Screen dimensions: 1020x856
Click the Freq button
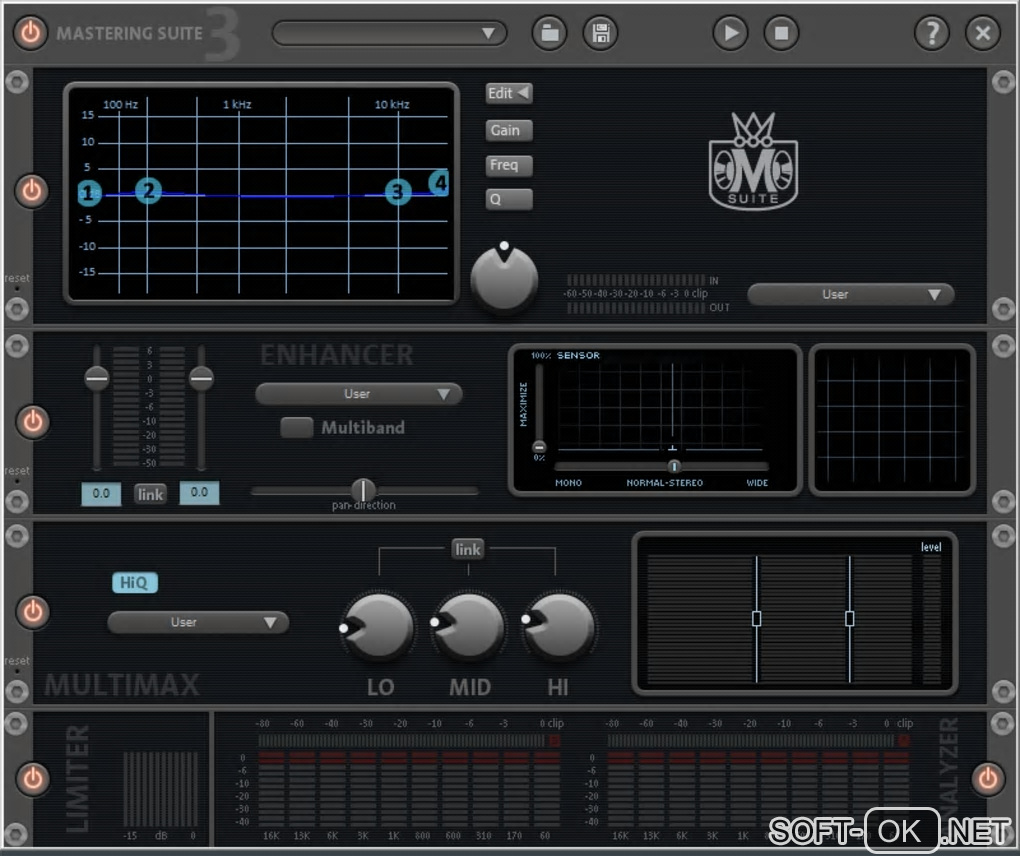509,165
